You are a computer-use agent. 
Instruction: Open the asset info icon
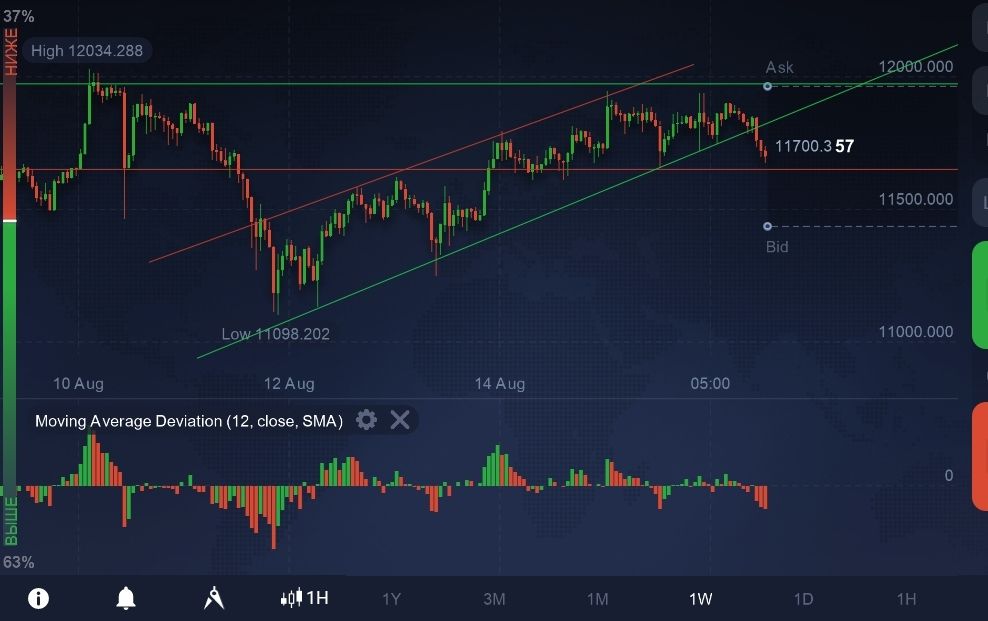click(38, 598)
